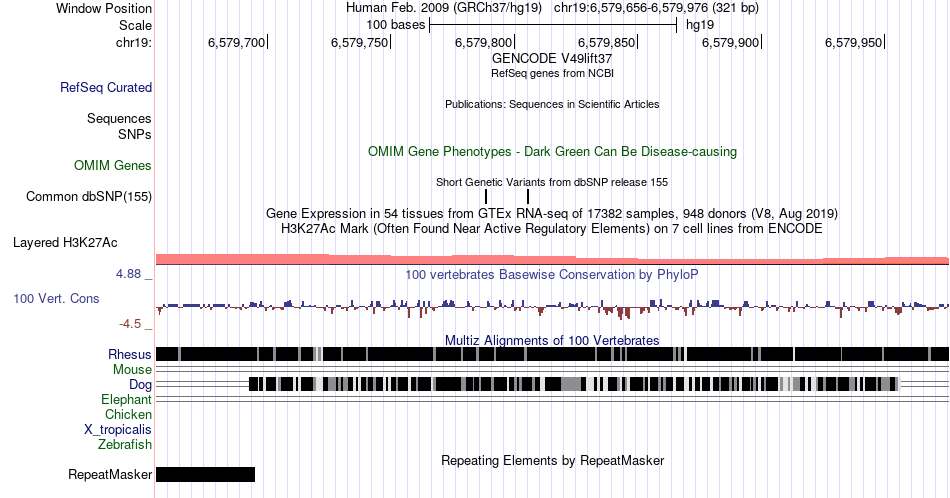Click 'Multiz Alignments of 100 Vertebrates' title

pos(552,340)
